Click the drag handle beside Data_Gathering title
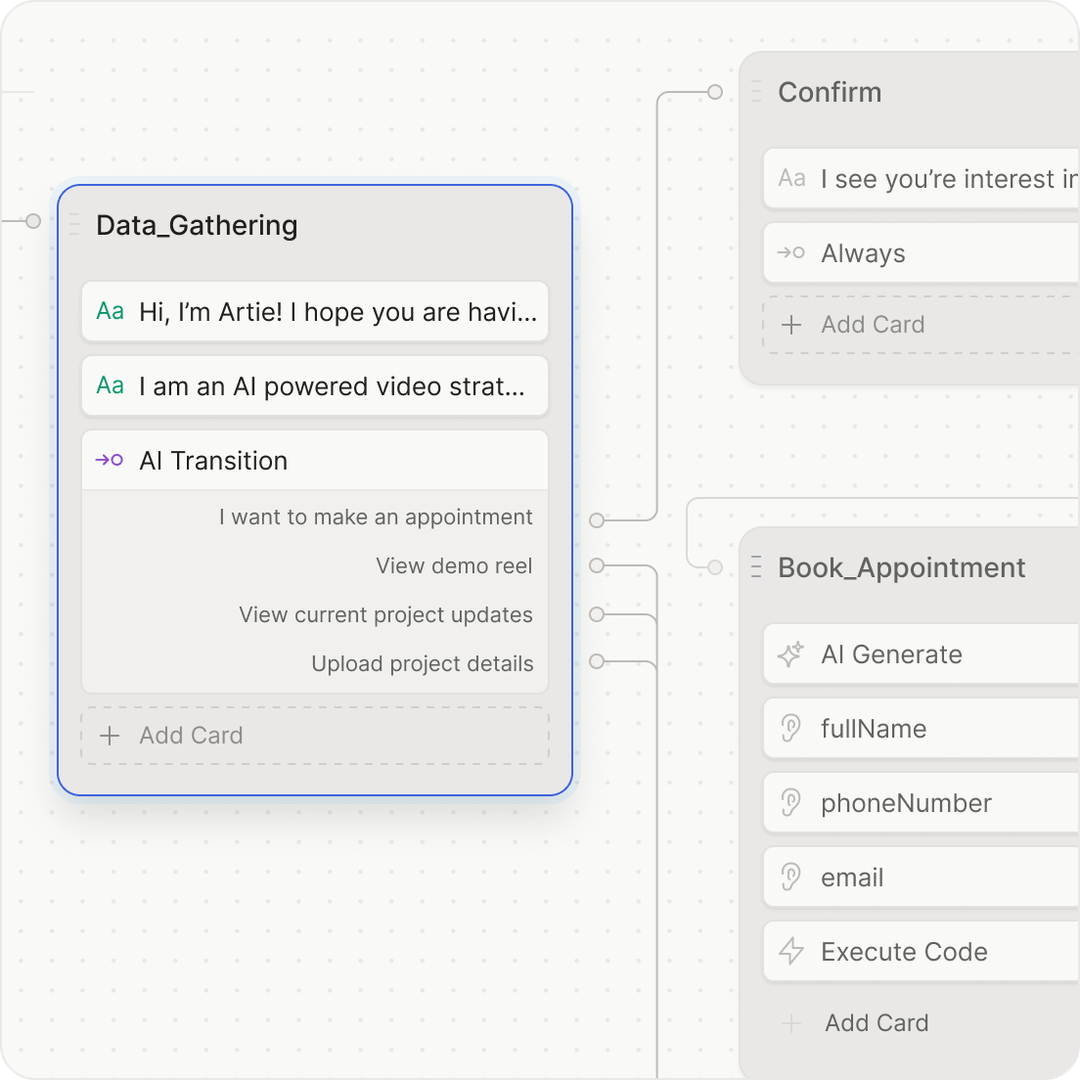 73,225
